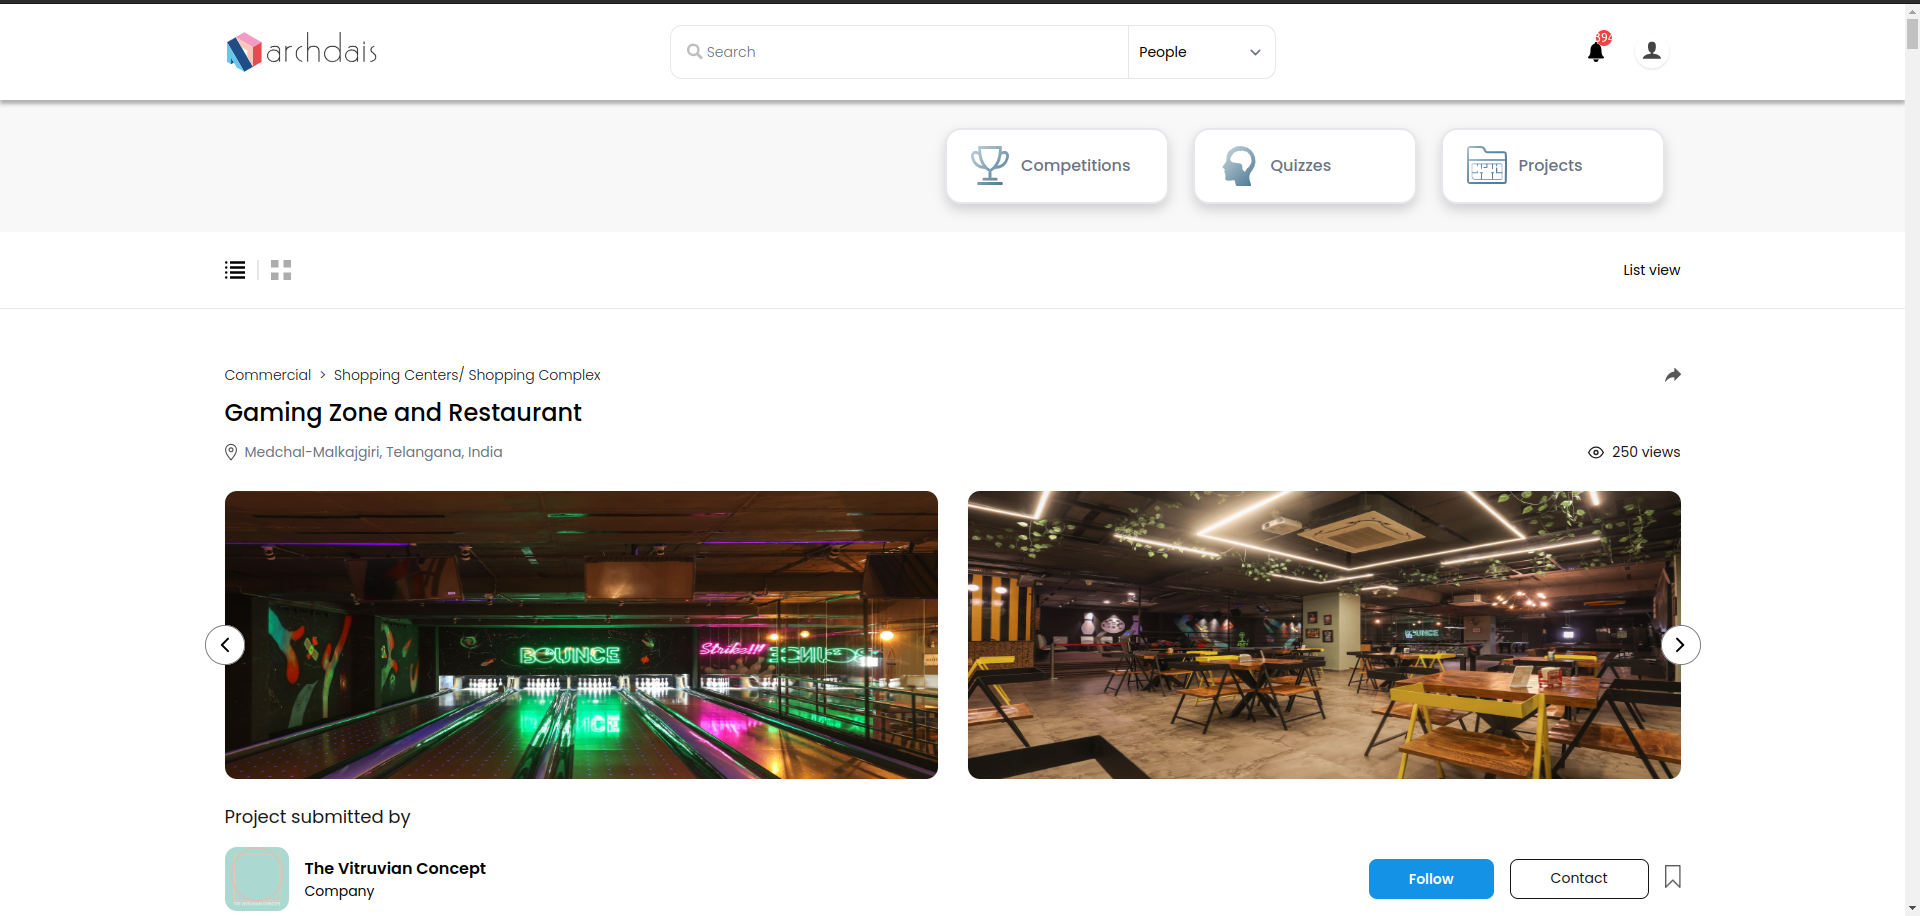Switch to list view layout
This screenshot has height=916, width=1920.
[x=234, y=269]
